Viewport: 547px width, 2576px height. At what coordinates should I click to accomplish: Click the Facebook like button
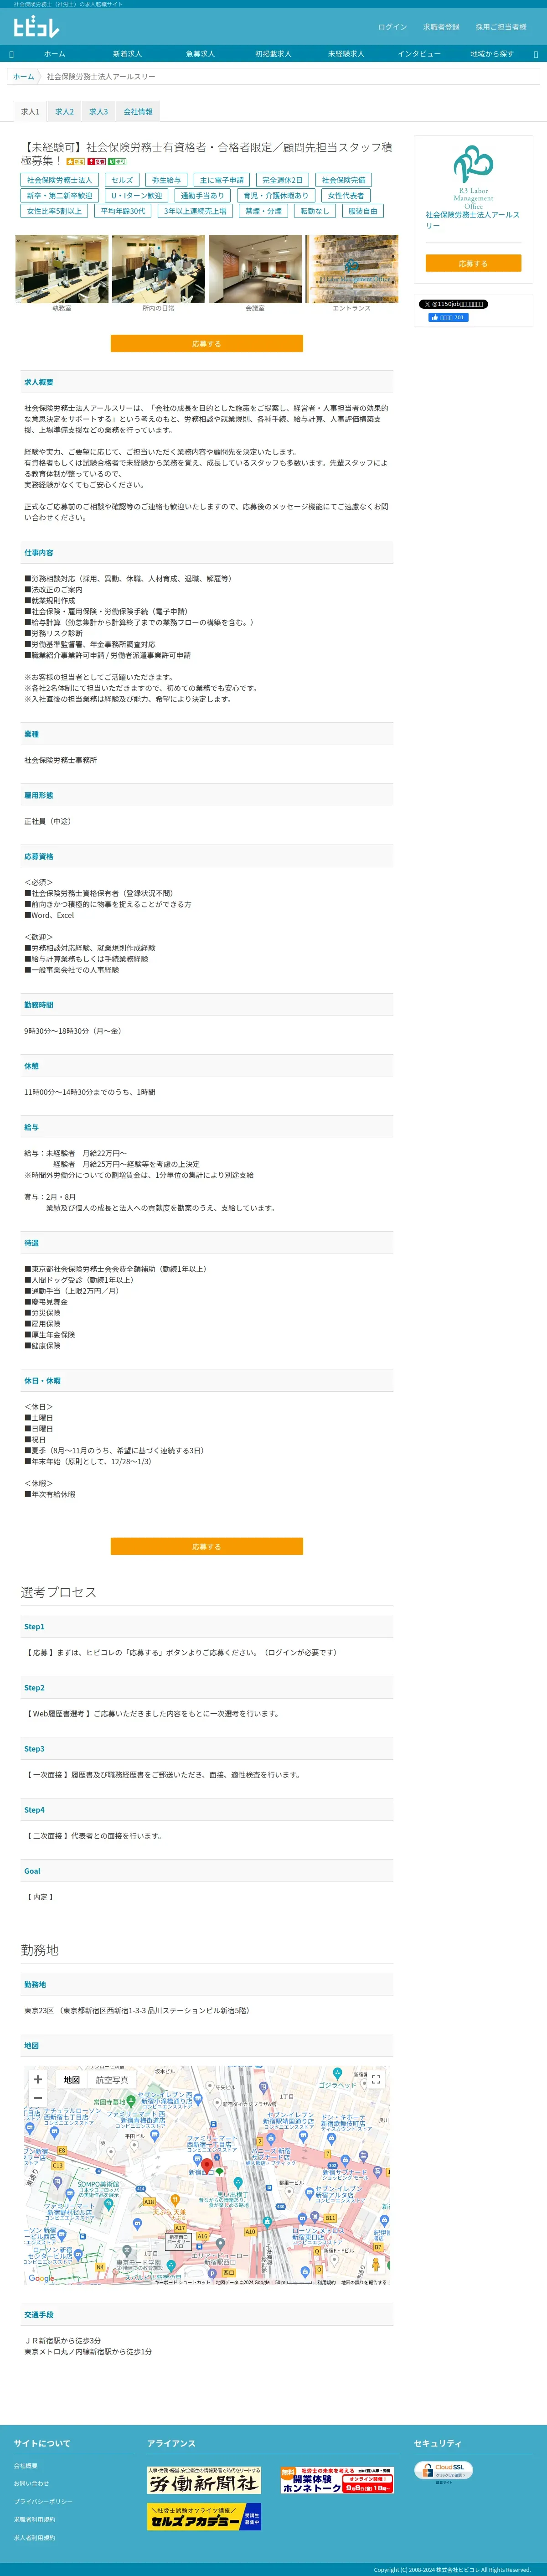point(448,317)
